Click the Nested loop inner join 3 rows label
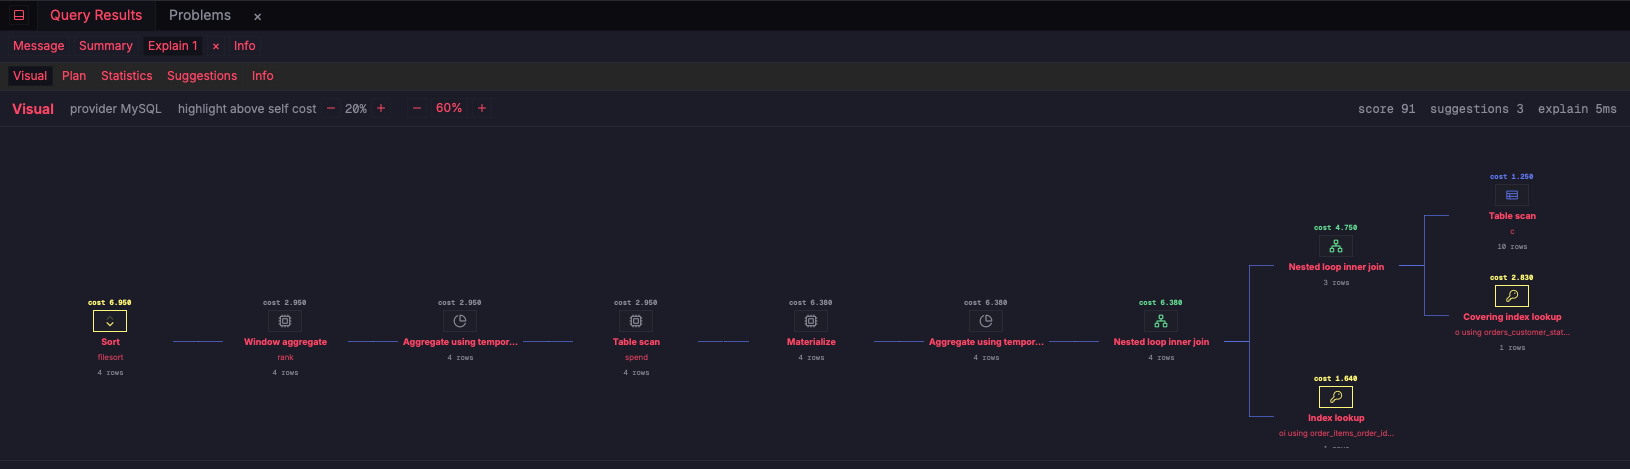Image resolution: width=1630 pixels, height=469 pixels. tap(1336, 267)
